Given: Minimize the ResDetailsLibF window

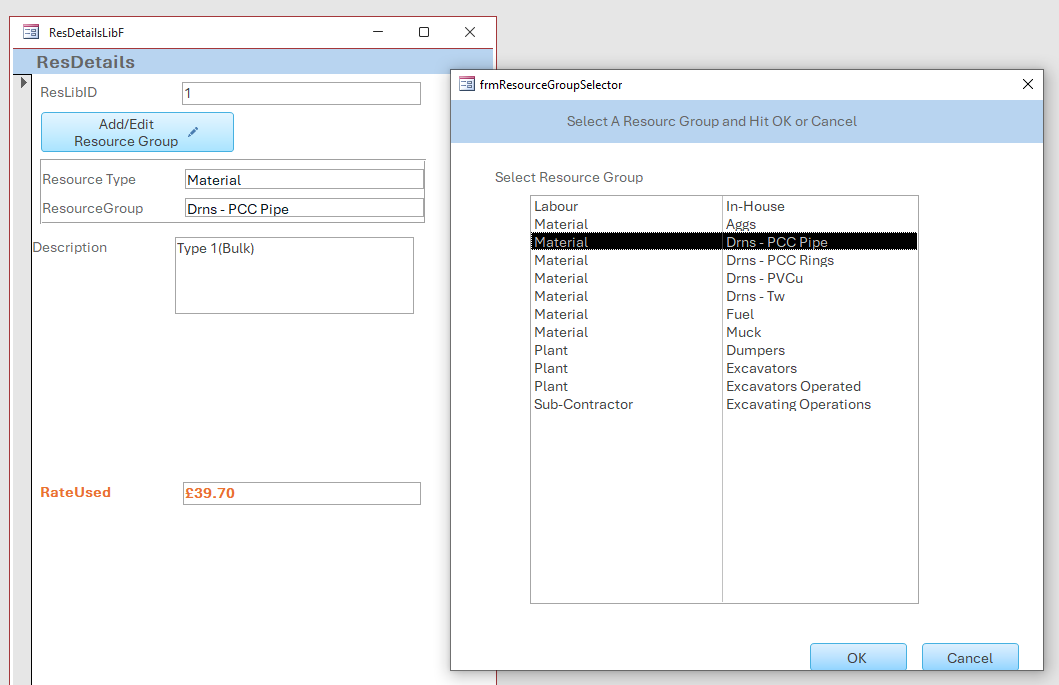Looking at the screenshot, I should point(378,32).
